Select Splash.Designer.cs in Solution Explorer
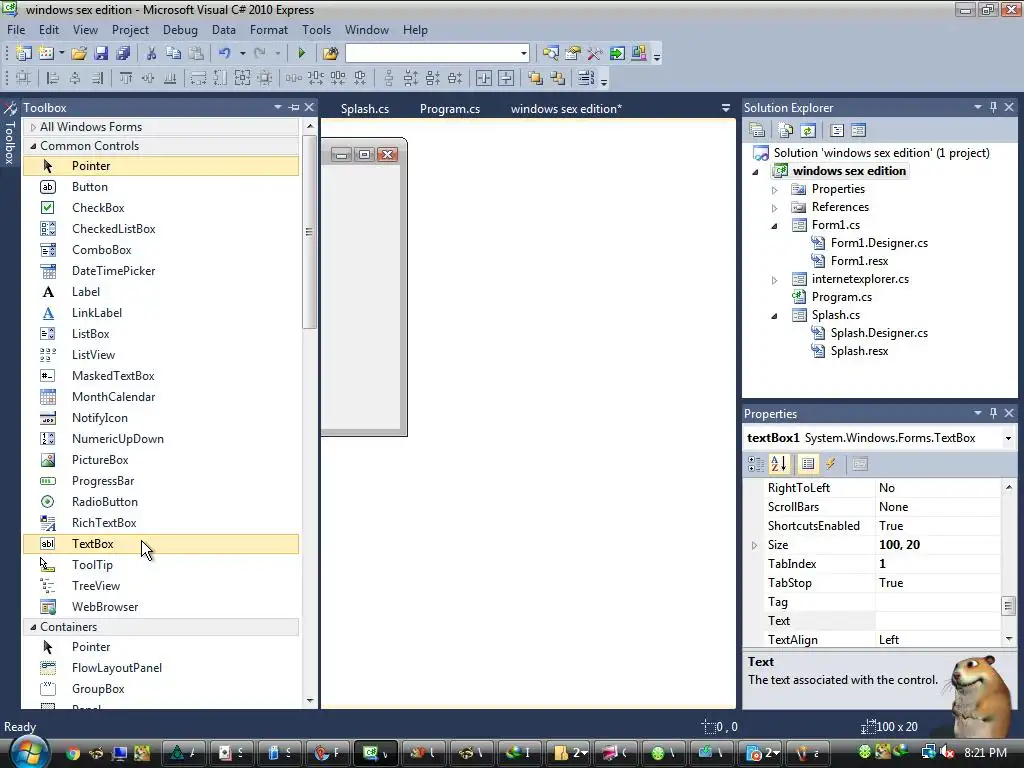This screenshot has height=768, width=1024. [879, 333]
